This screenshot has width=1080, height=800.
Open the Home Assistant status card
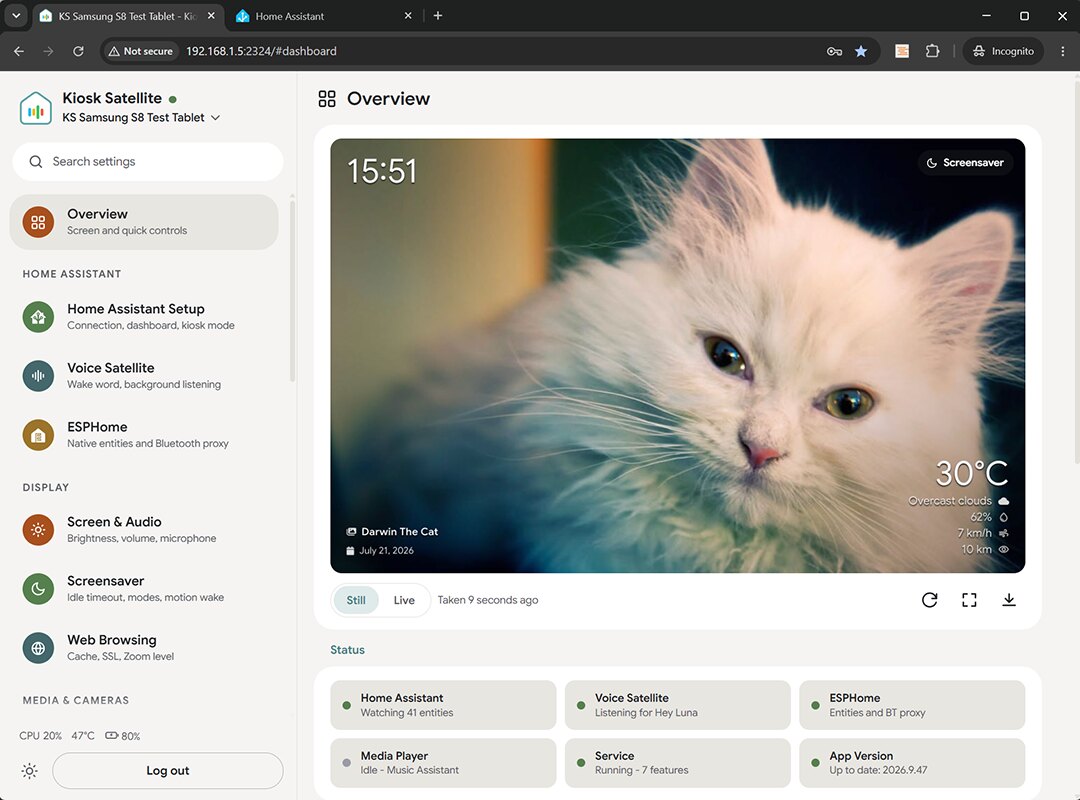point(443,705)
